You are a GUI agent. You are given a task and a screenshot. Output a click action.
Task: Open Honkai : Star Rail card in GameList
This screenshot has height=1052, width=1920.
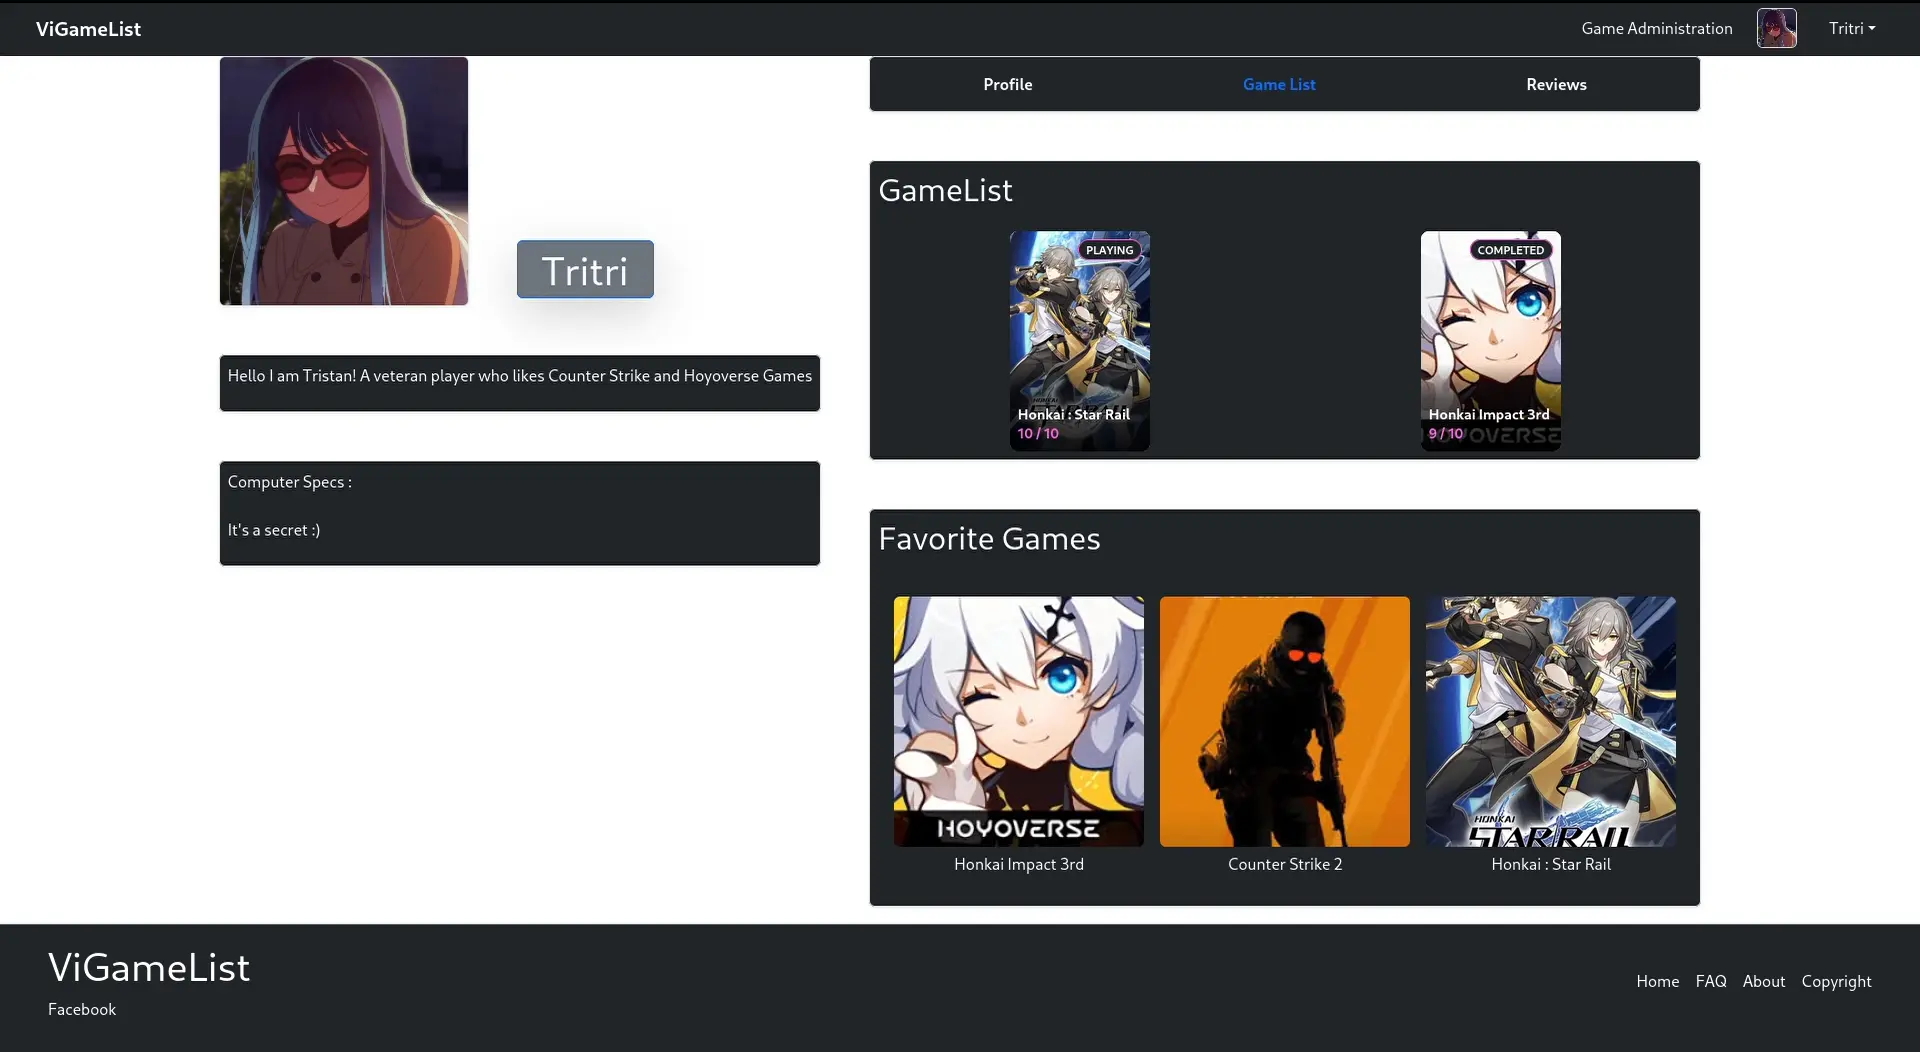point(1079,341)
